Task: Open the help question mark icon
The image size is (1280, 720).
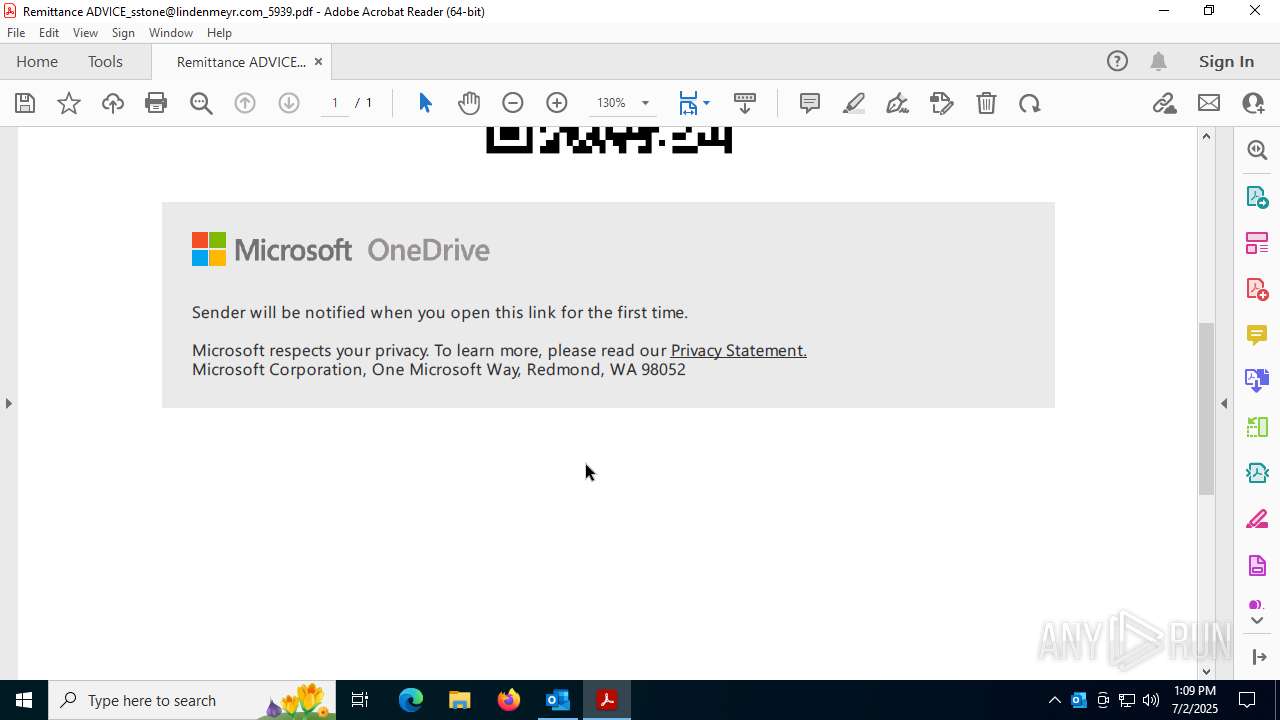Action: (1117, 62)
